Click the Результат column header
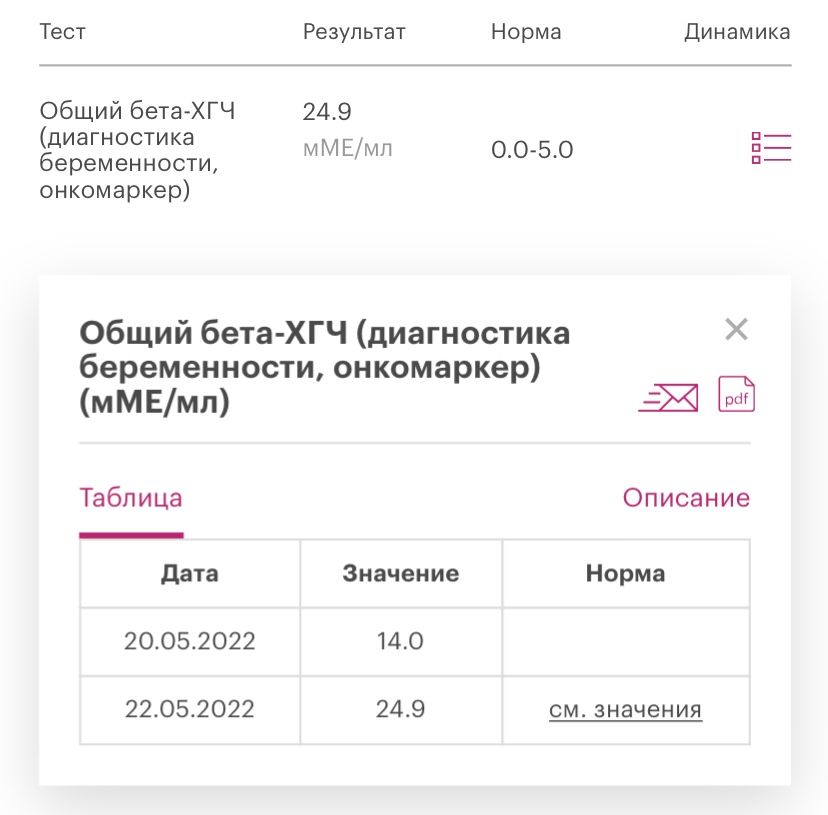The width and height of the screenshot is (828, 815). tap(354, 31)
